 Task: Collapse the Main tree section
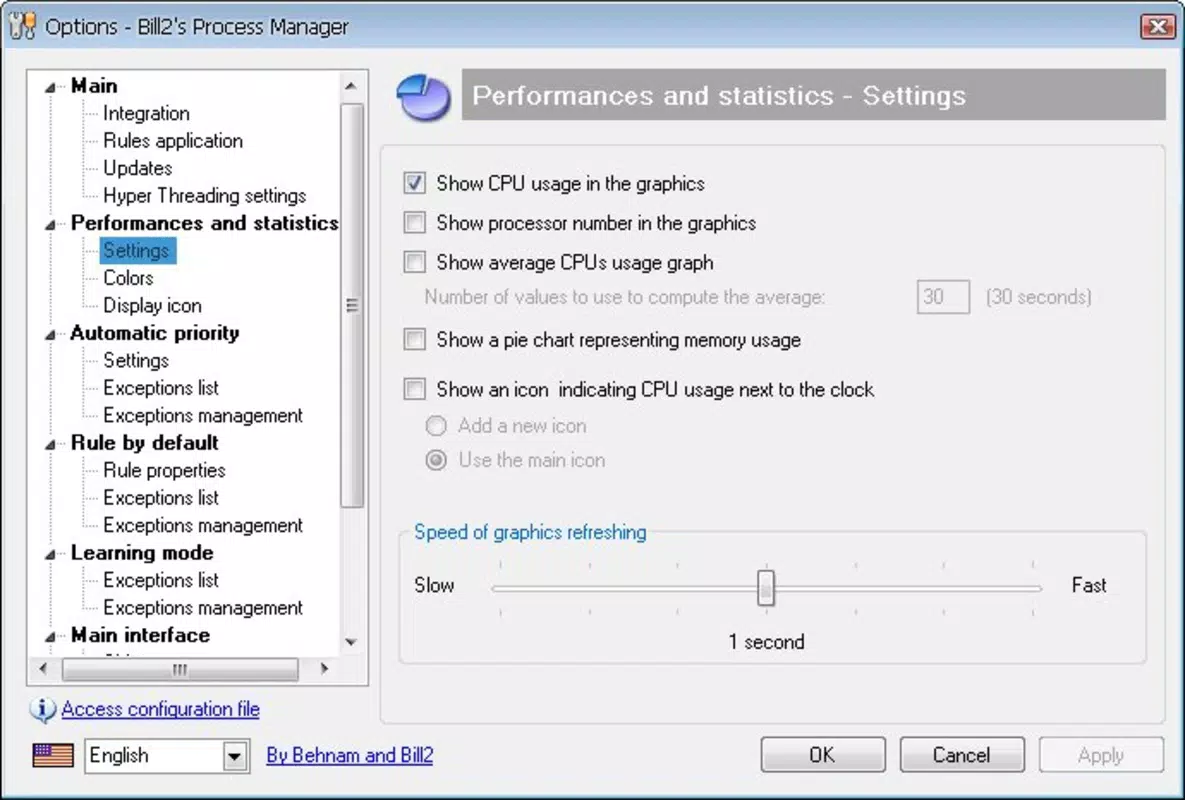pos(51,87)
